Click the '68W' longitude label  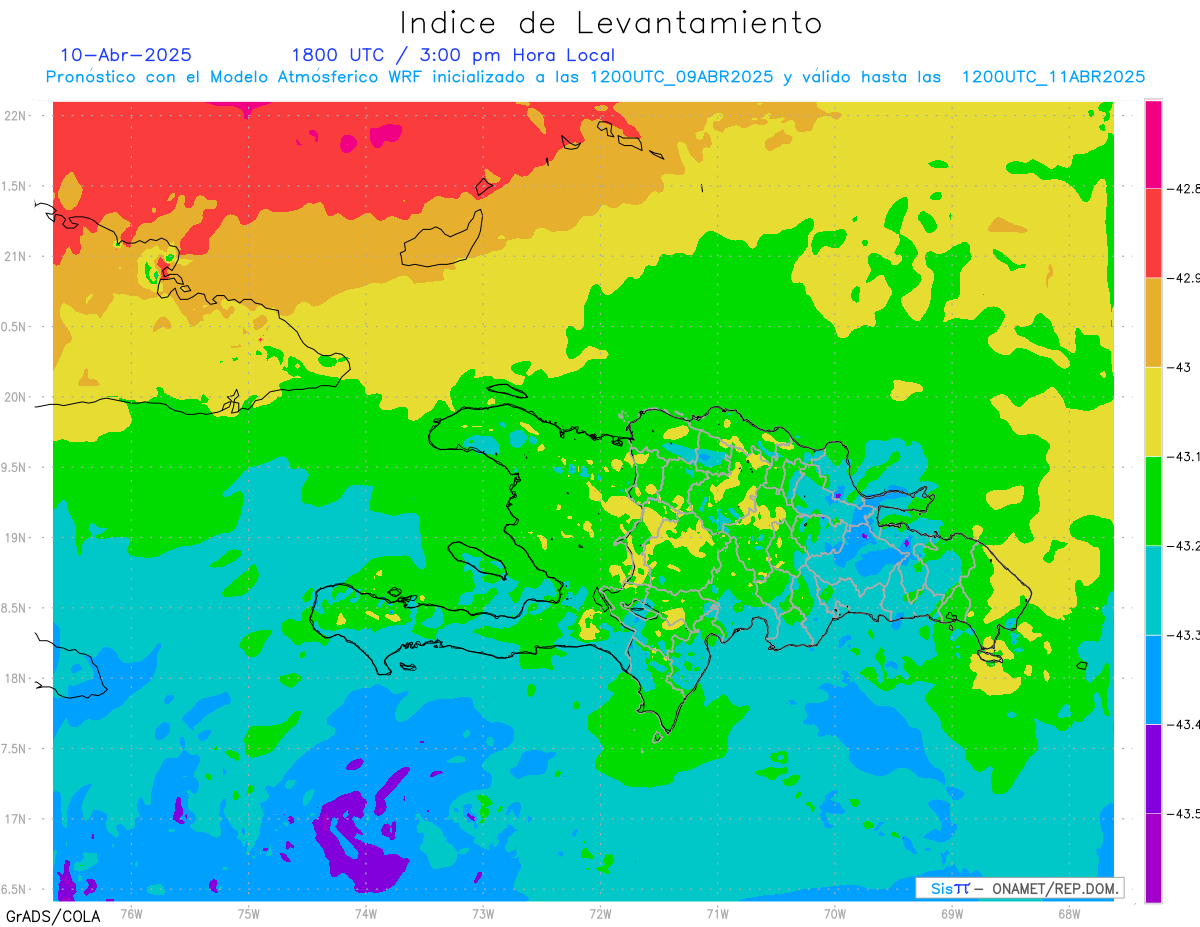click(x=1069, y=913)
